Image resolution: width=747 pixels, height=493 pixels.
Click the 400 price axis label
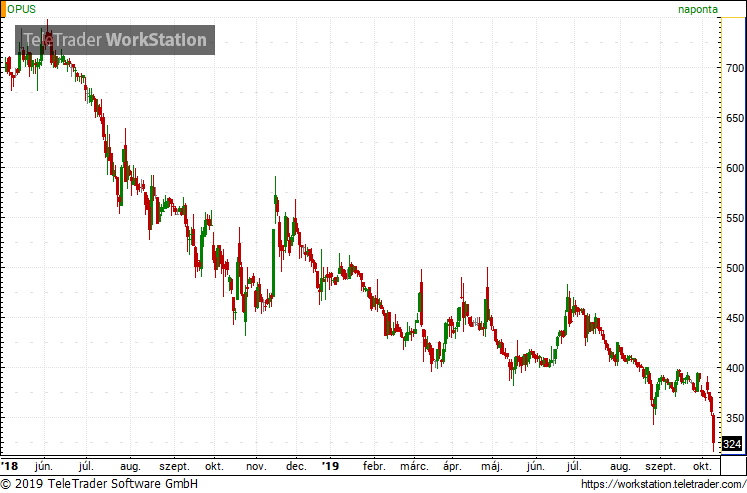pyautogui.click(x=735, y=368)
